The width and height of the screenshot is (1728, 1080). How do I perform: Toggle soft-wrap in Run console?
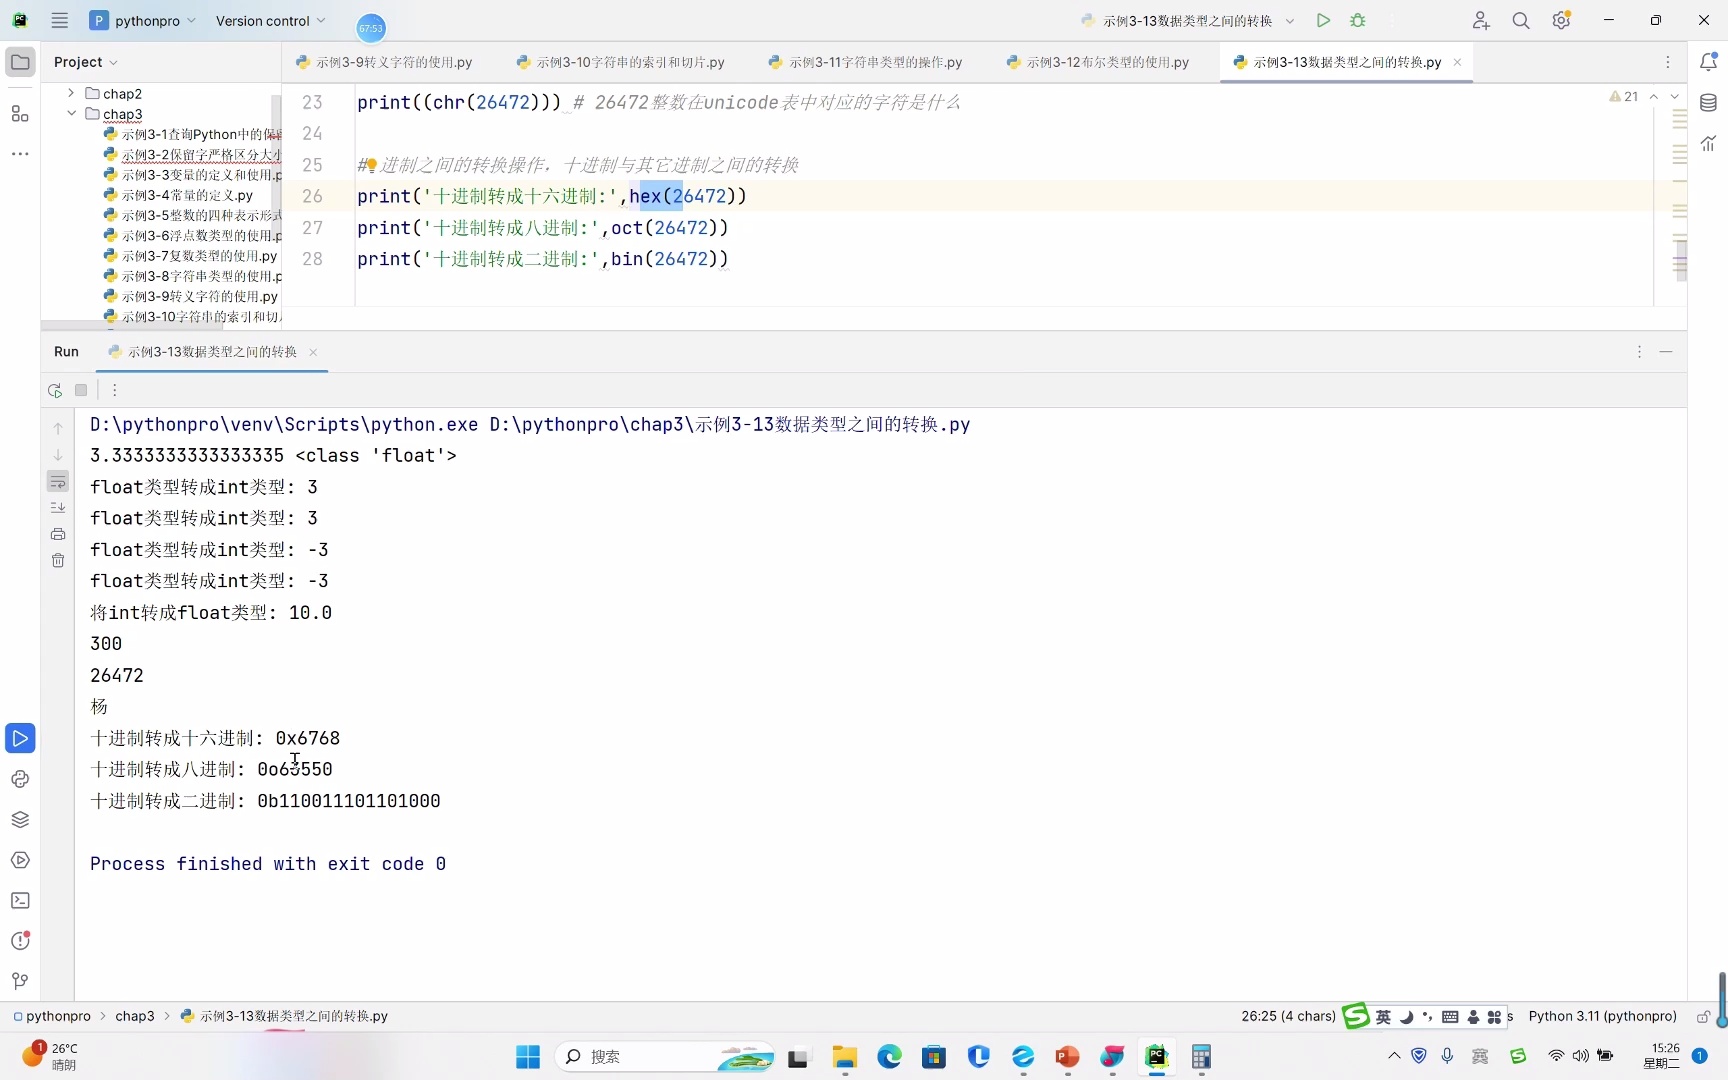click(58, 482)
